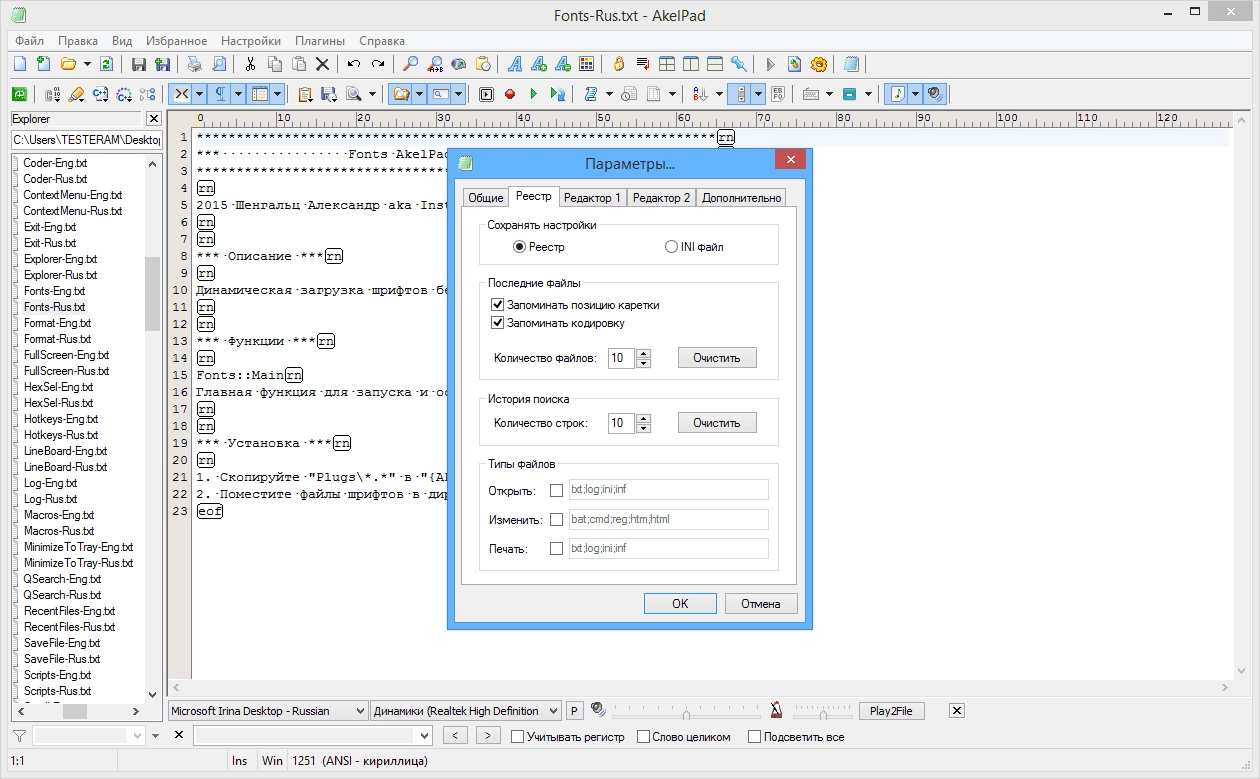Click the orange gear plugins icon
1260x779 pixels.
click(x=819, y=64)
